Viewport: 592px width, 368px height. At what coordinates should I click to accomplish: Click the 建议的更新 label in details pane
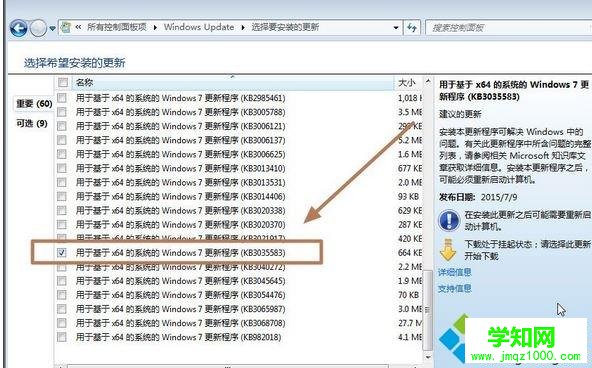(x=460, y=114)
